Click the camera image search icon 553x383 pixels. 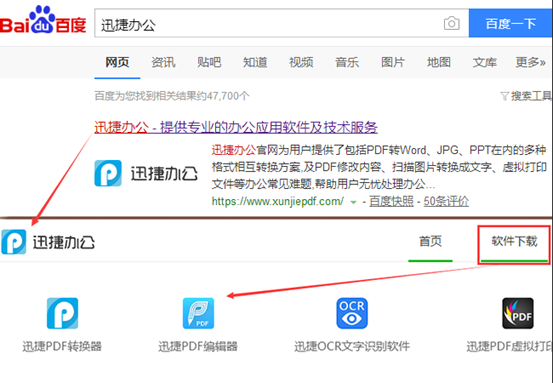pos(451,24)
